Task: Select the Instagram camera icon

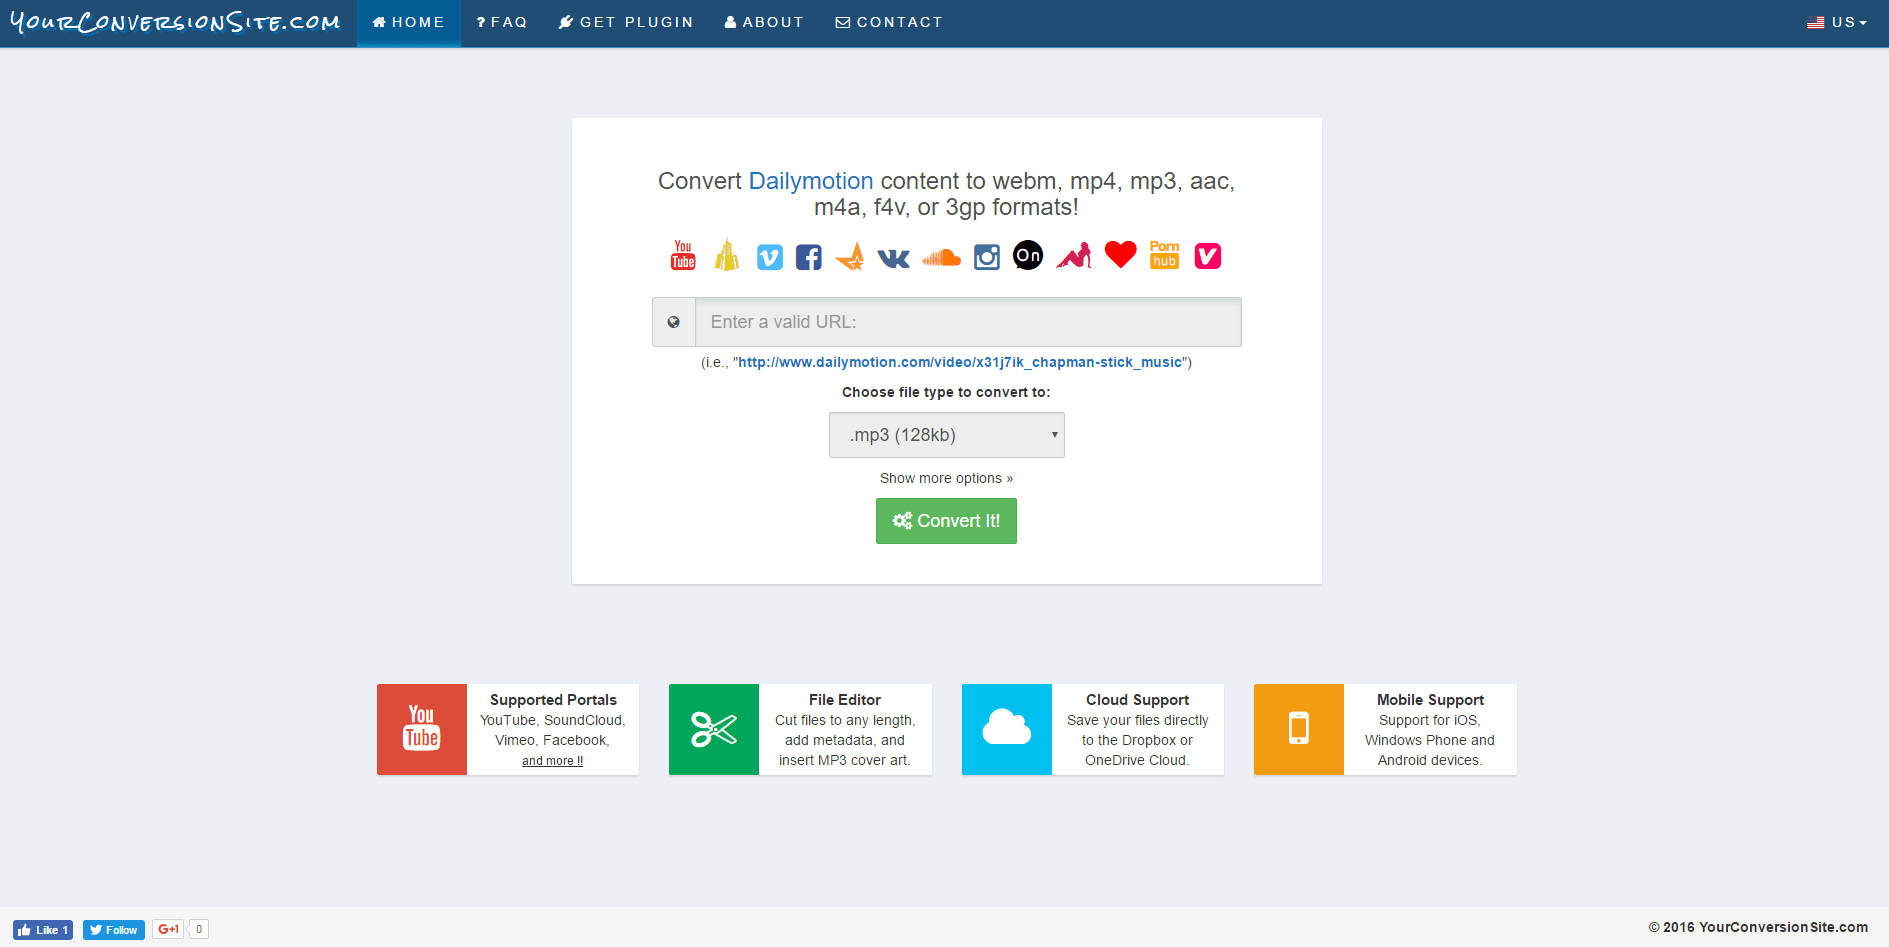Action: click(x=987, y=258)
